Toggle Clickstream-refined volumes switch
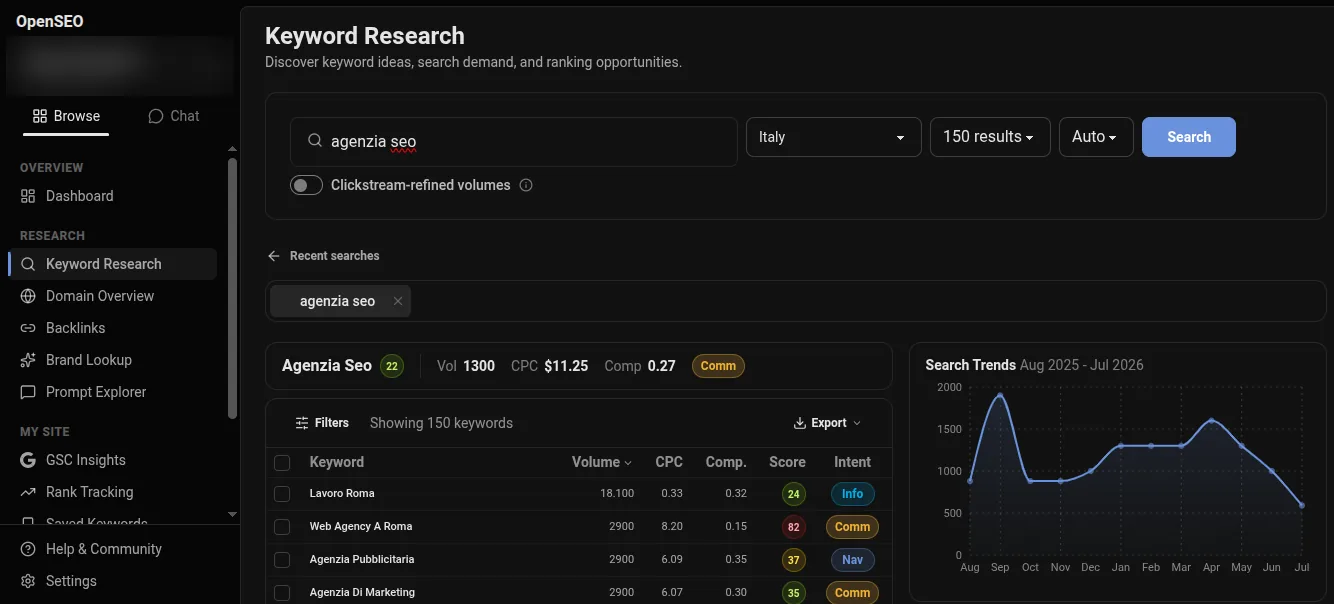Viewport: 1334px width, 604px height. point(306,185)
